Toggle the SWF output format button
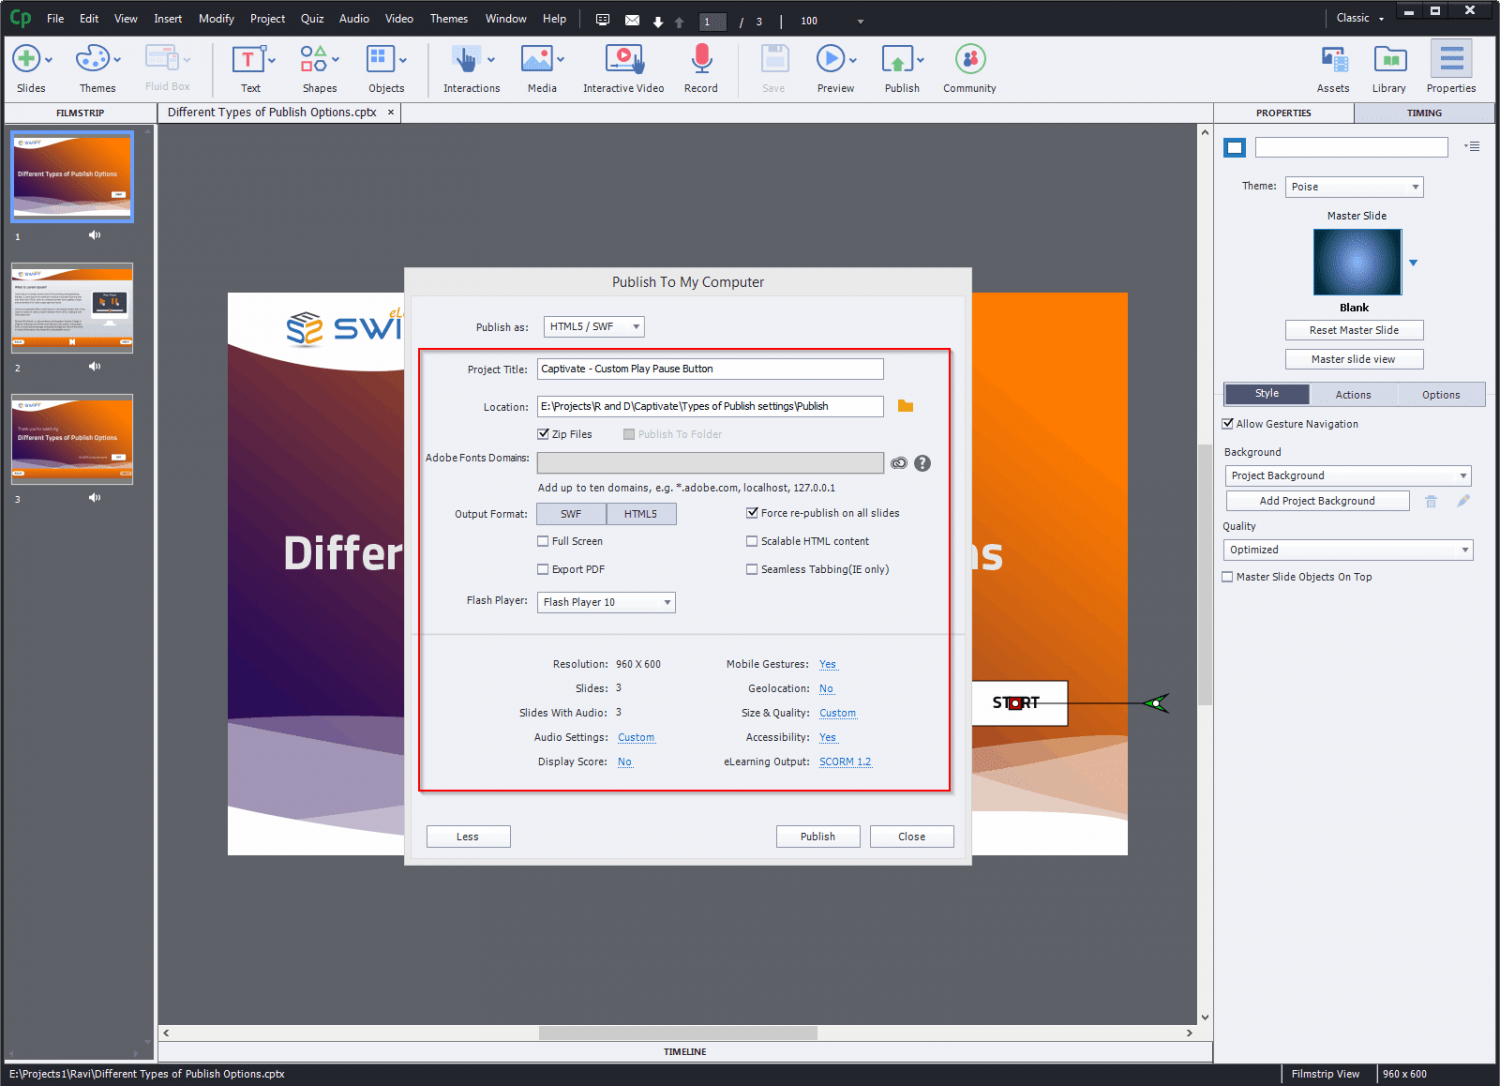 [571, 514]
